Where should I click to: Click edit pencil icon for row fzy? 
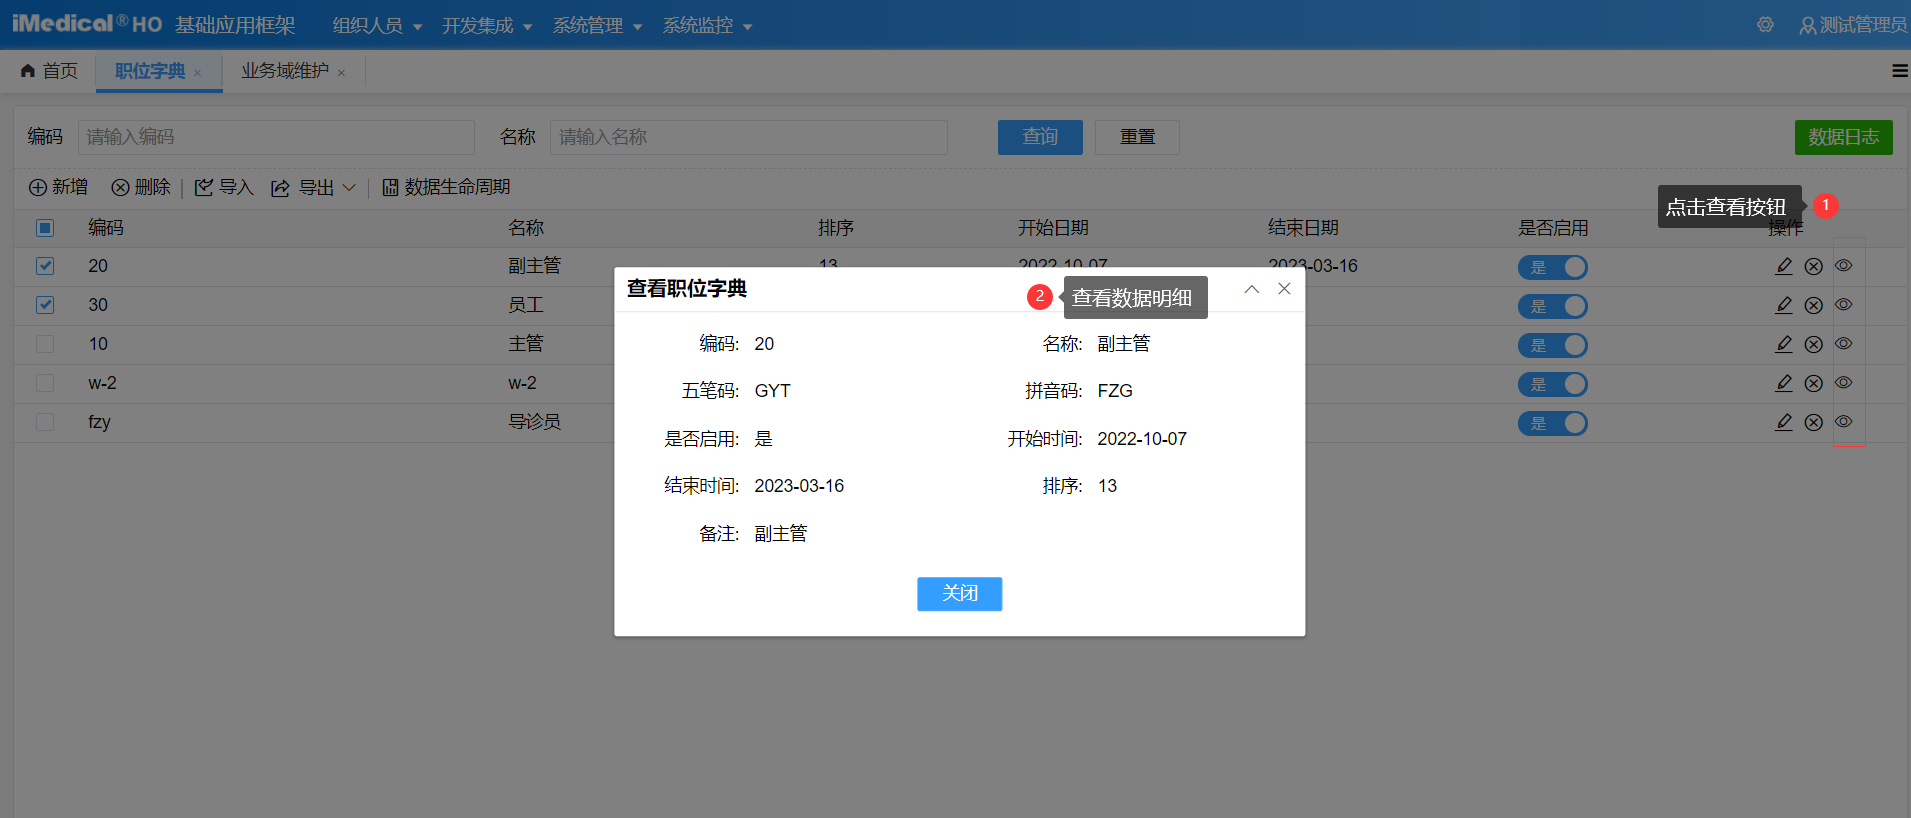1784,422
